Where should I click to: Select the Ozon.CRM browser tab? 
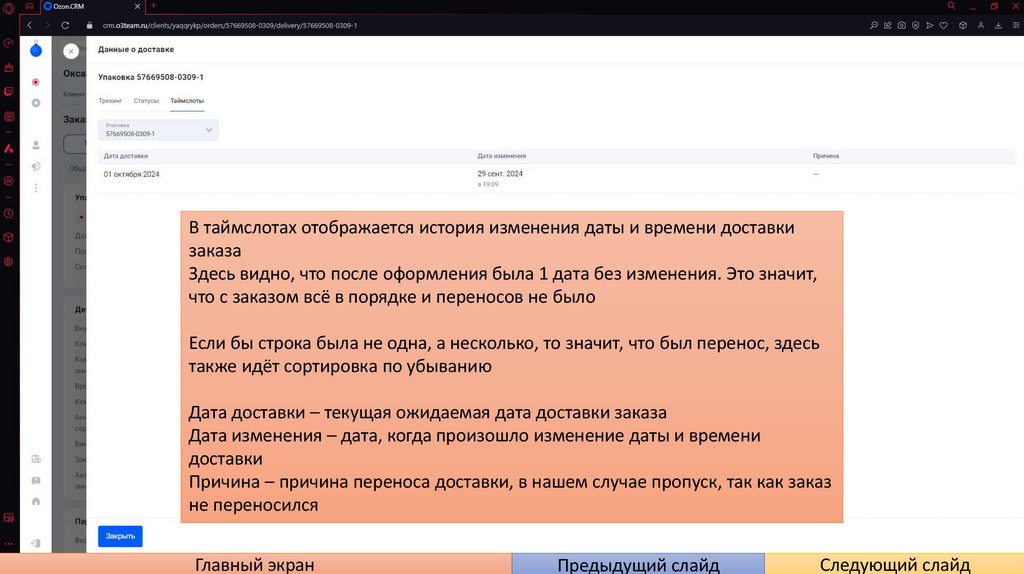(93, 7)
